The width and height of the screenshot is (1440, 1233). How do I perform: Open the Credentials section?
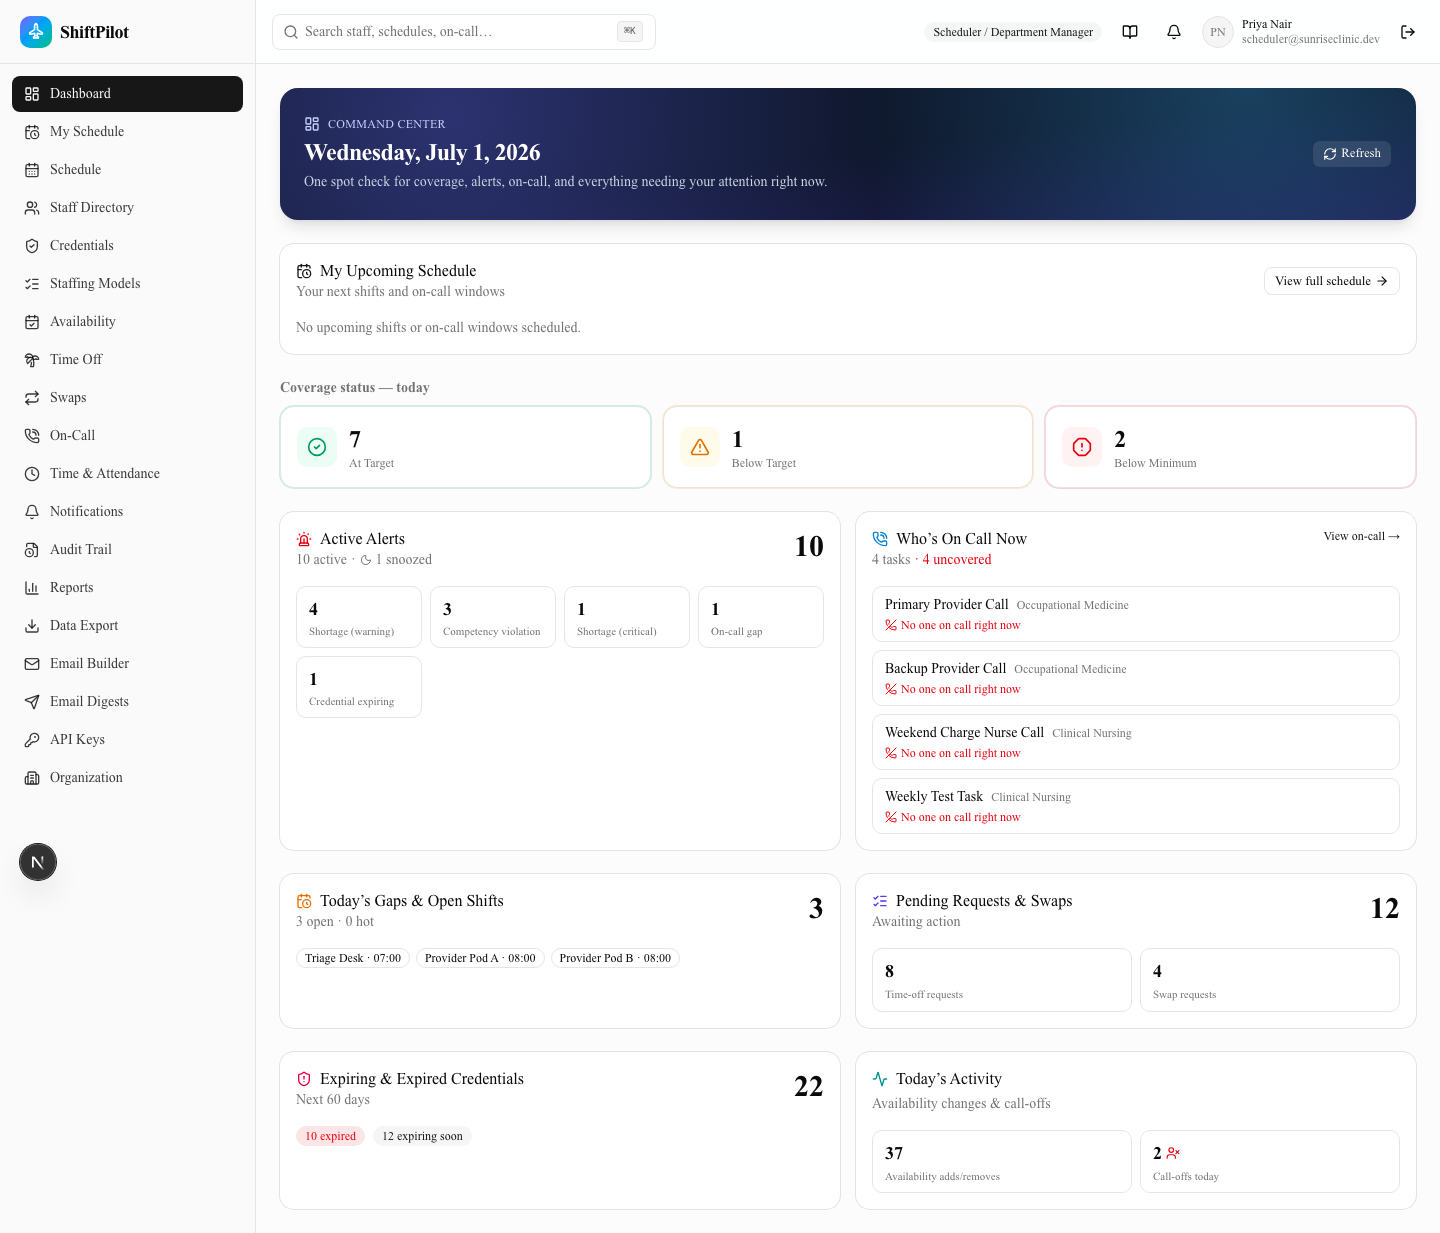[x=127, y=246]
